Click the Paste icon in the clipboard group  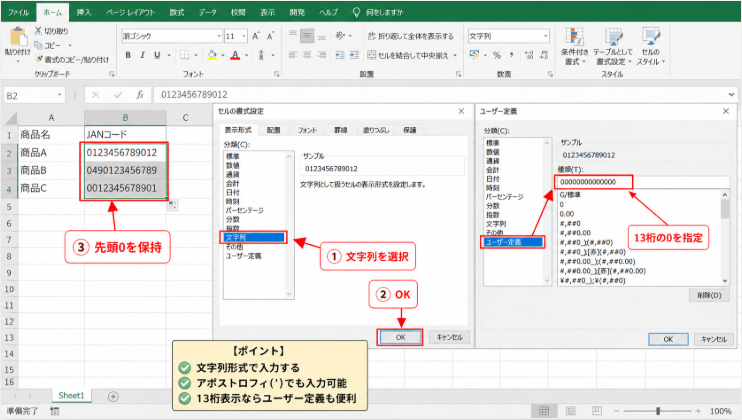pos(18,37)
